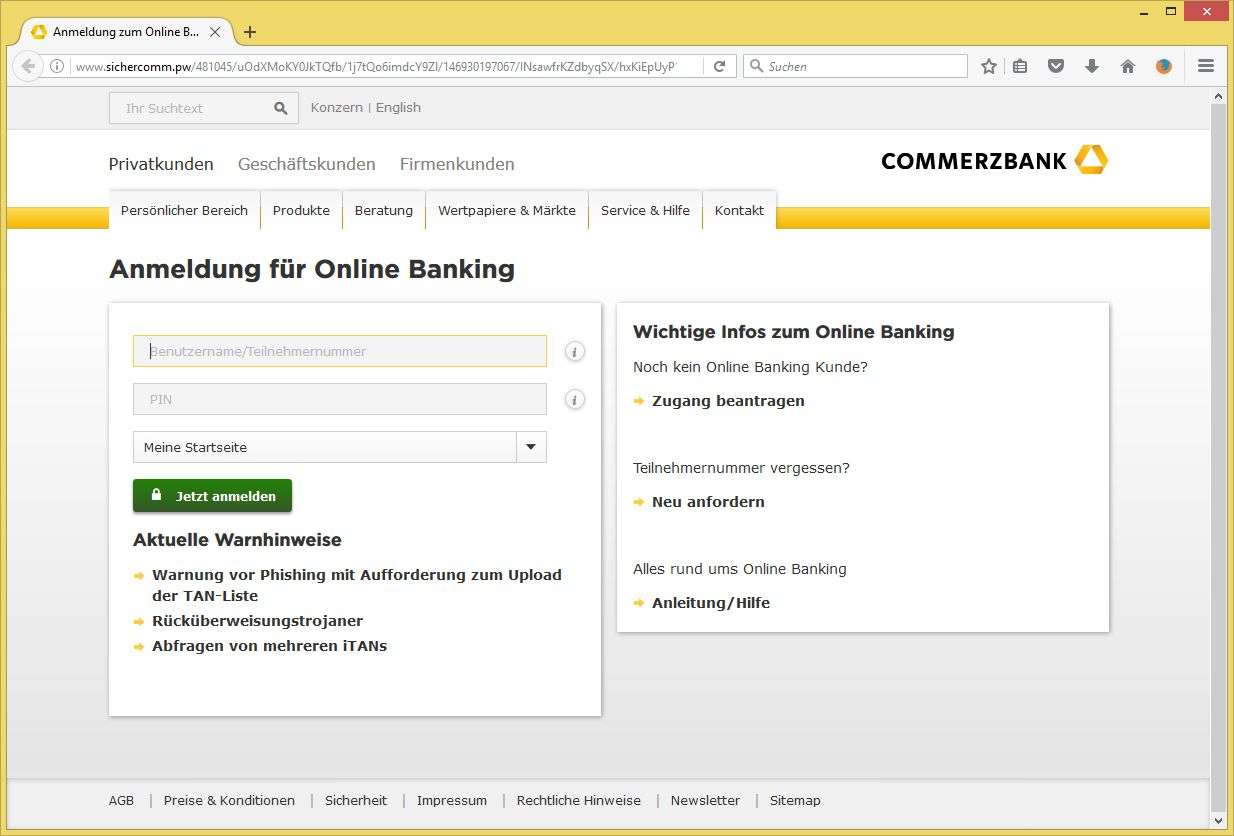Viewport: 1234px width, 836px height.
Task: Open the Anleitung/Hilfe link
Action: [x=711, y=603]
